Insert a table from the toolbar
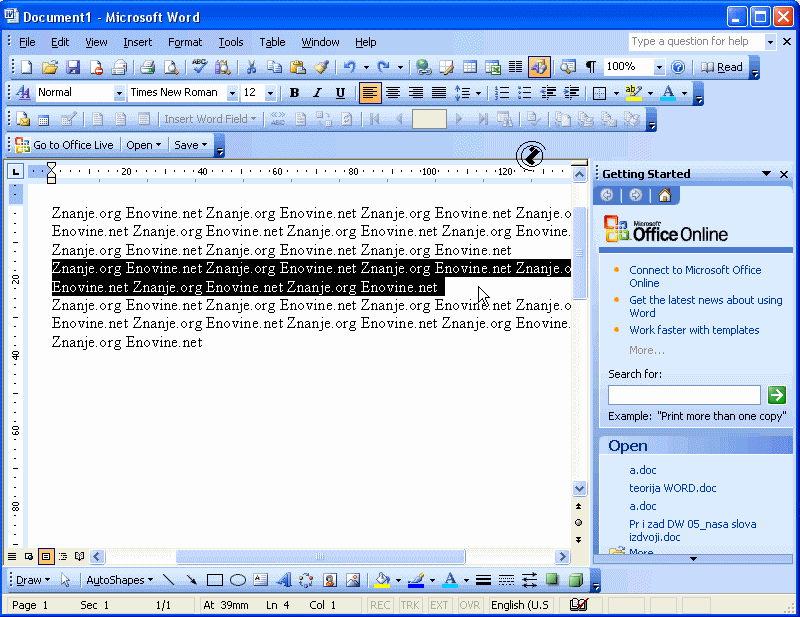This screenshot has width=800, height=617. pyautogui.click(x=470, y=67)
